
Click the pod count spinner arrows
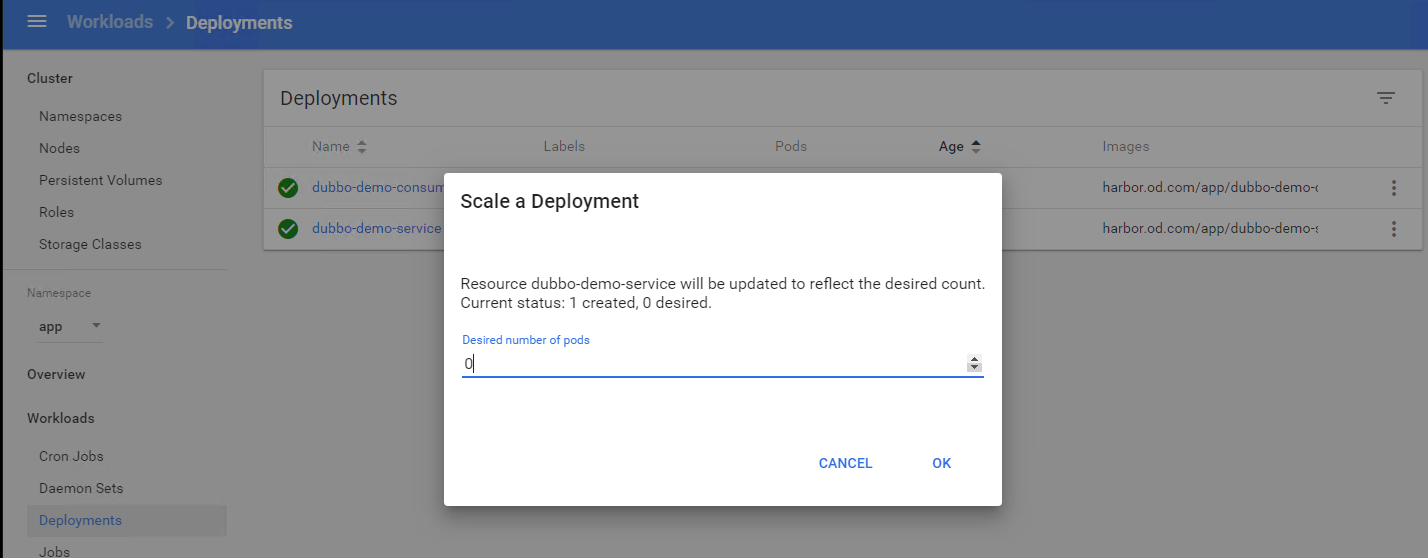pos(974,365)
